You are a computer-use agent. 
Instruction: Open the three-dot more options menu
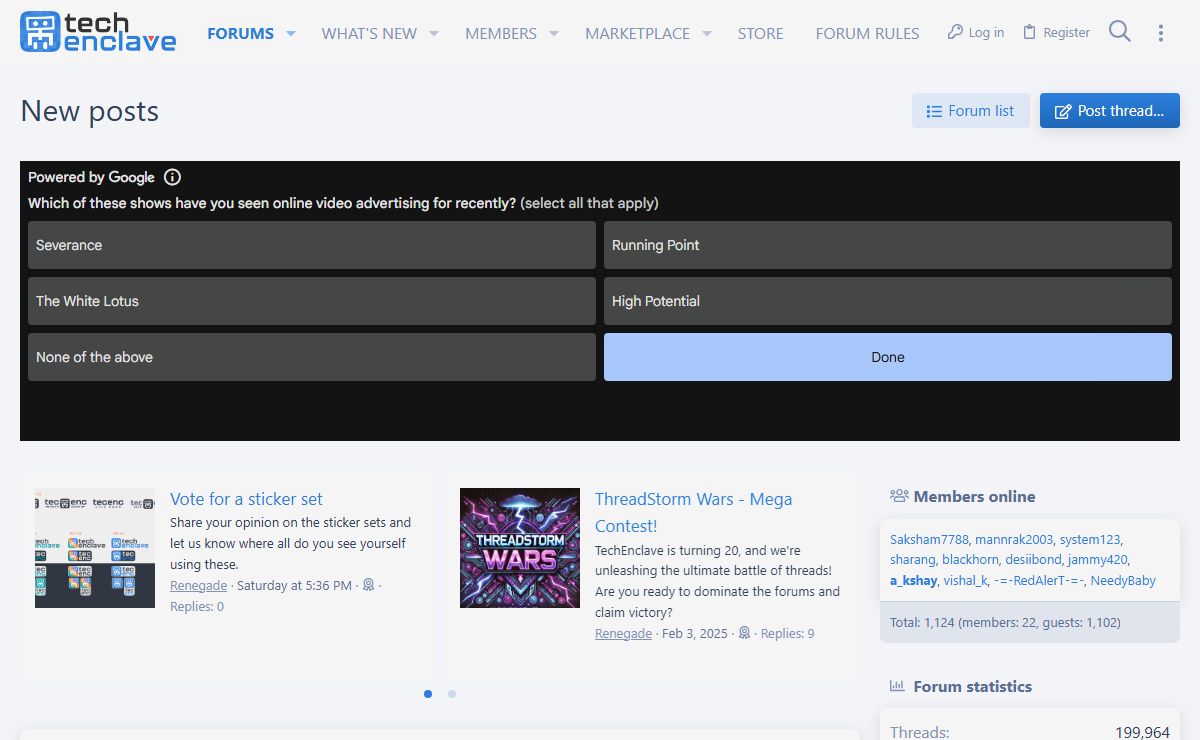[x=1161, y=33]
